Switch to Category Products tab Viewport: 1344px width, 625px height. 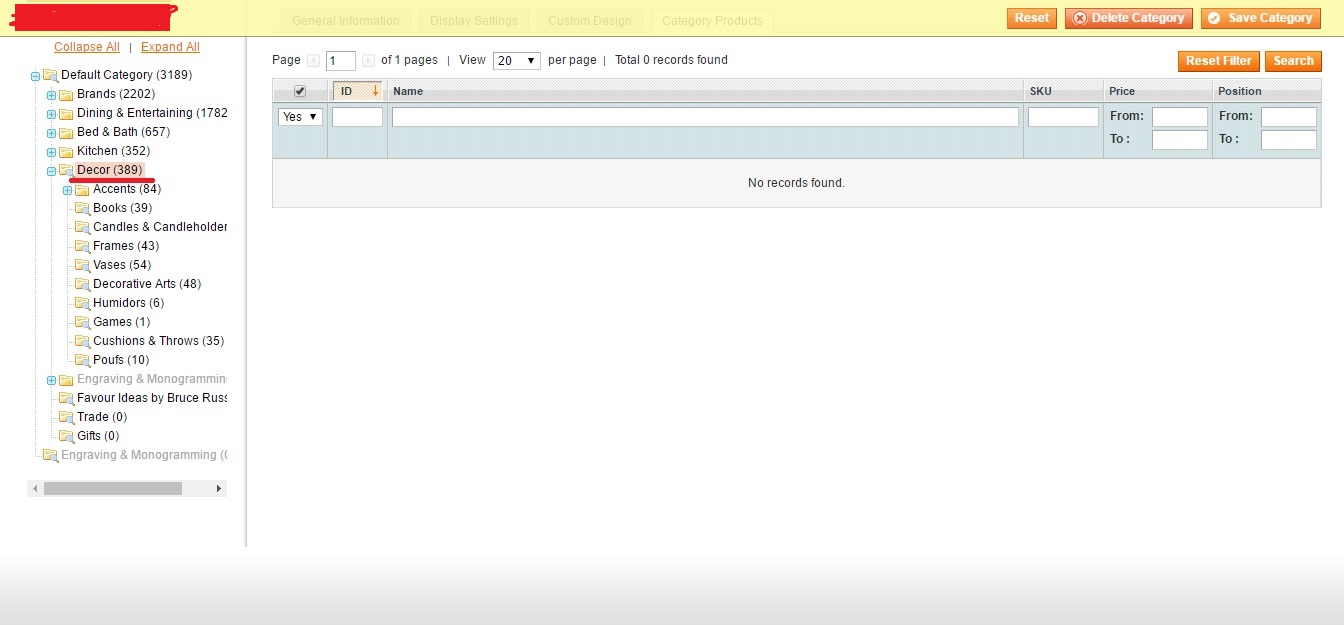(x=712, y=20)
